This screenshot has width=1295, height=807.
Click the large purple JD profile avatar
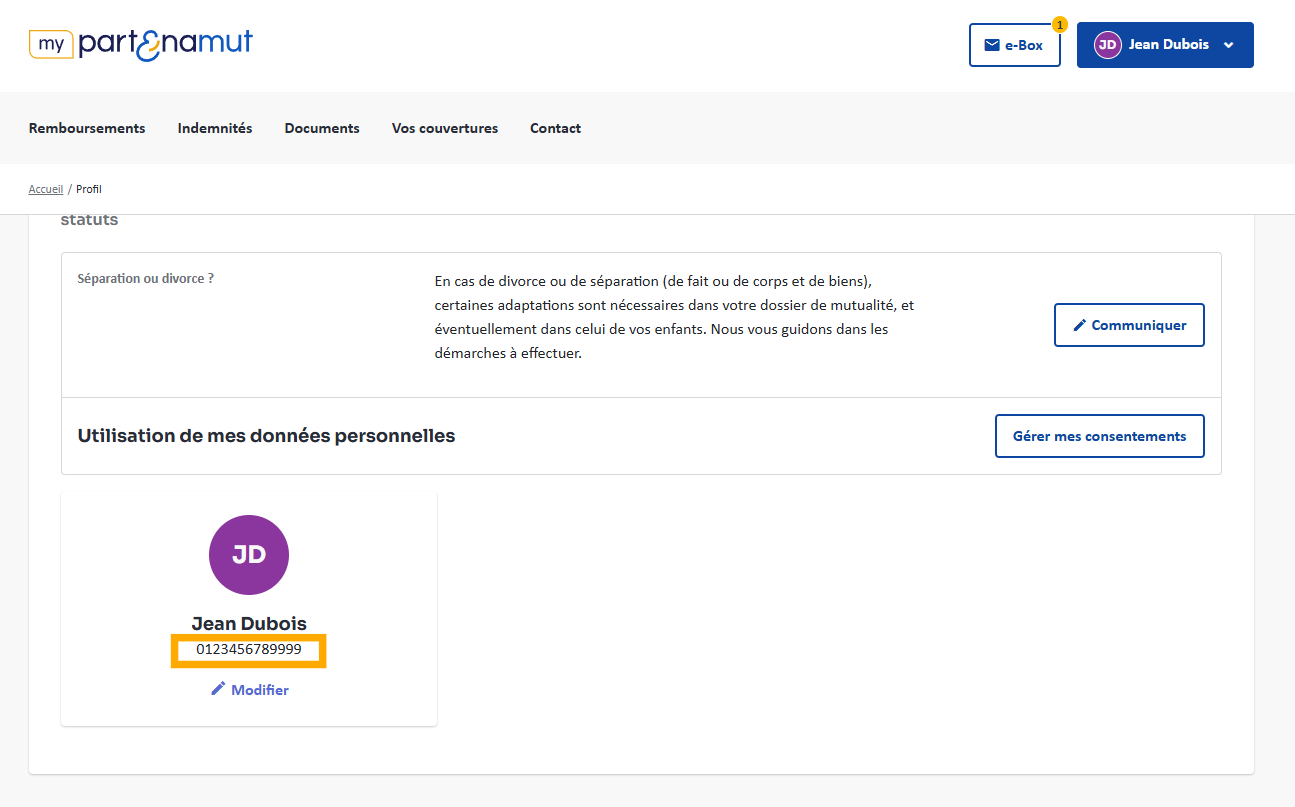pyautogui.click(x=249, y=555)
